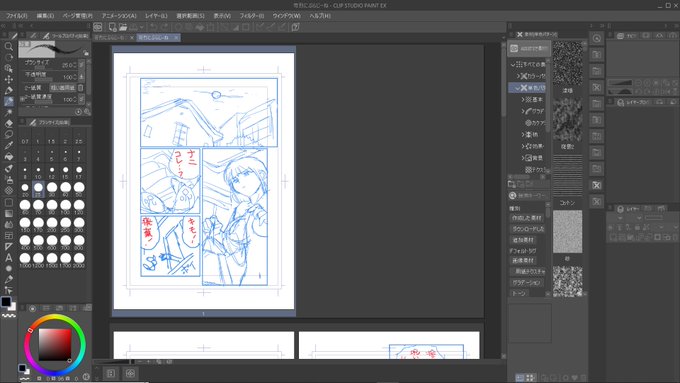The image size is (680, 383).
Task: Select the cotton lined material thumbnail
Action: coord(567,176)
